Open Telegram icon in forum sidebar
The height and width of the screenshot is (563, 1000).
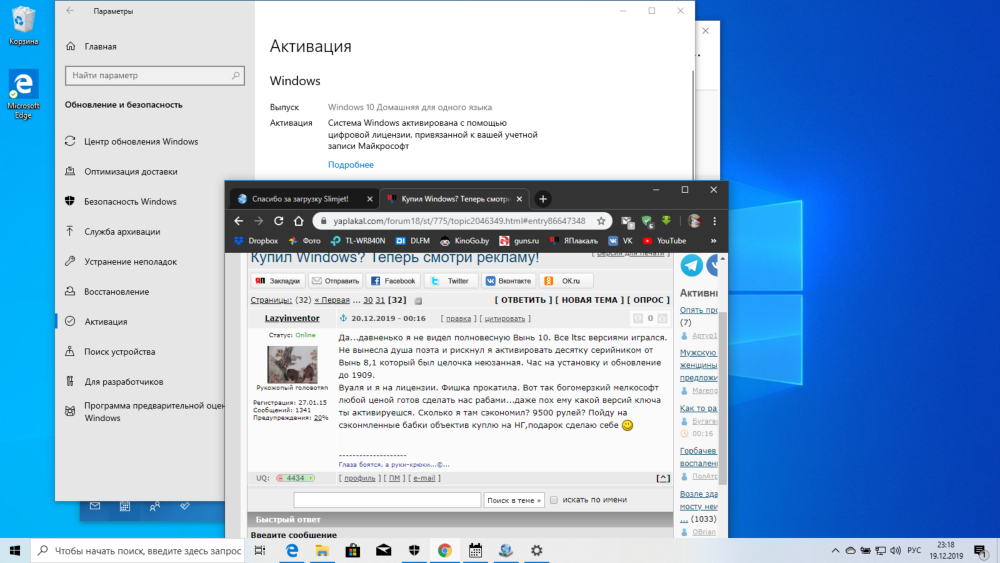click(691, 265)
